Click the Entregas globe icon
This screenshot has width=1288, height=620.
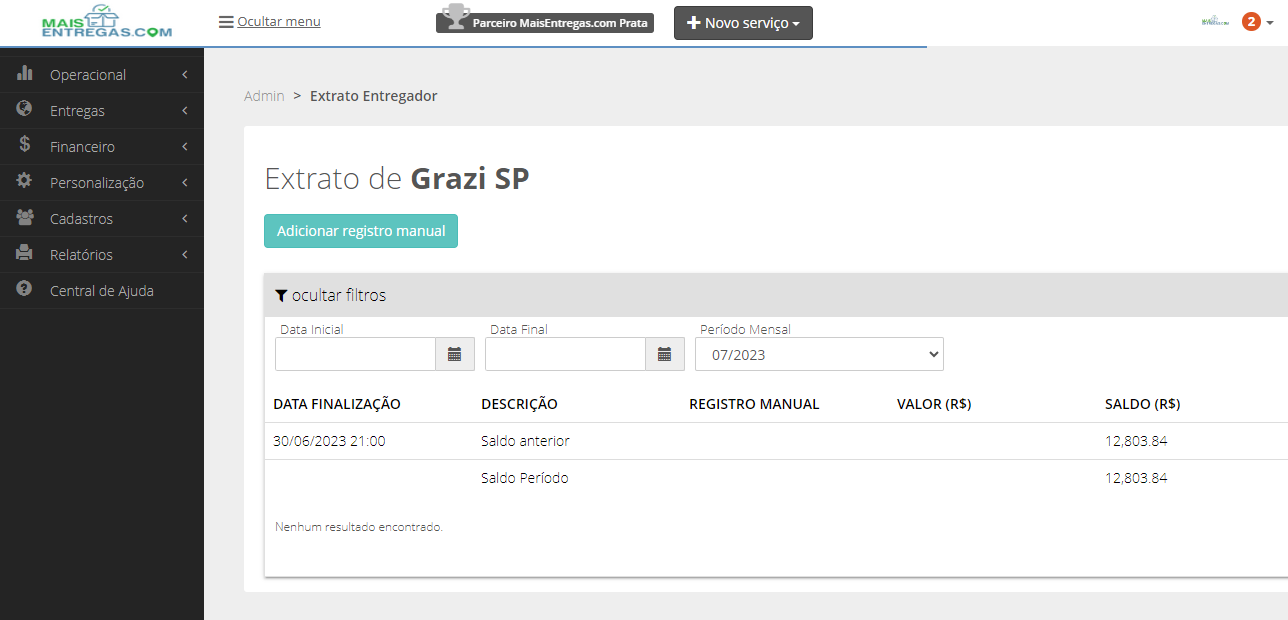pos(25,109)
